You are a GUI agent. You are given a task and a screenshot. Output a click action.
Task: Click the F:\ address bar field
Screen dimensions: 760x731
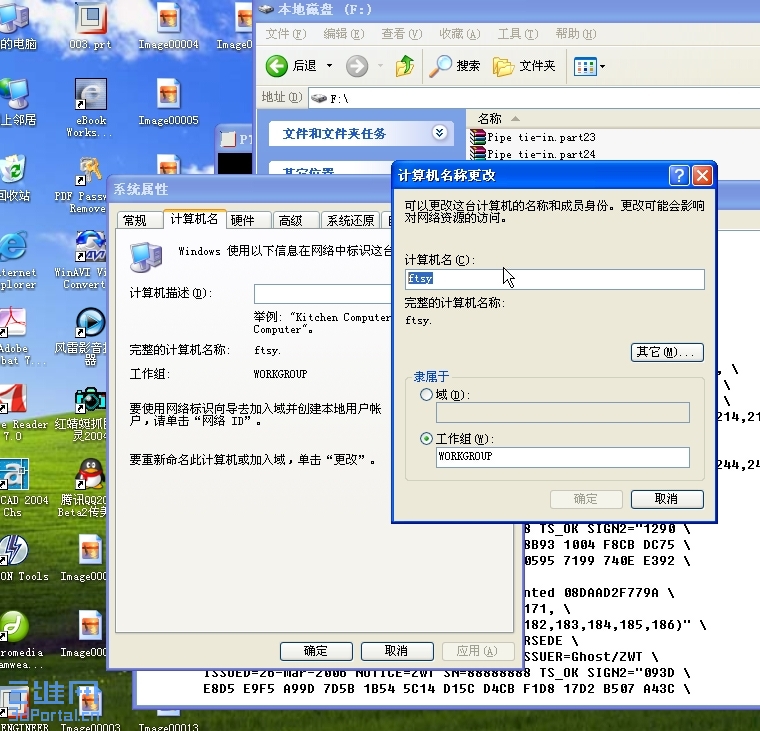coord(533,98)
